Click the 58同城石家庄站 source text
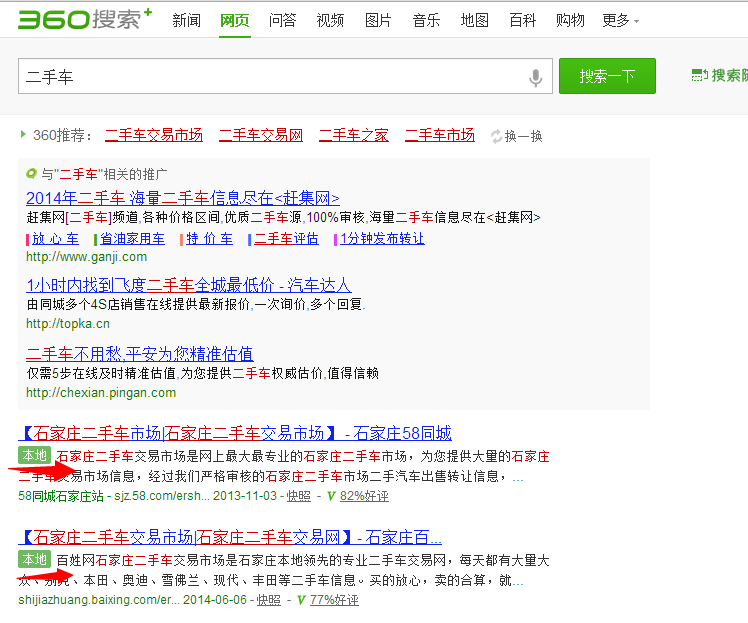This screenshot has height=623, width=748. point(61,496)
